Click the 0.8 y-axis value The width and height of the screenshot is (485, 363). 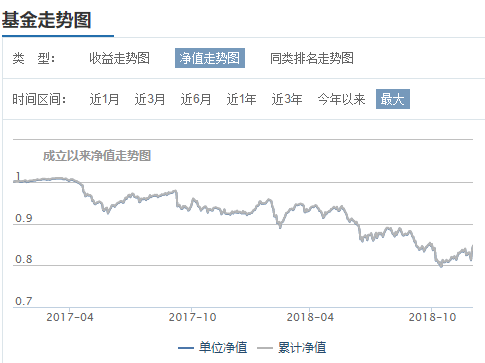click(x=24, y=259)
